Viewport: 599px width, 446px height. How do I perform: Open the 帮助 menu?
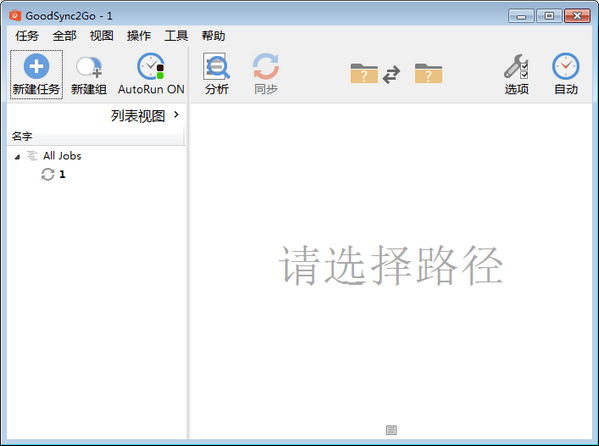pyautogui.click(x=213, y=36)
